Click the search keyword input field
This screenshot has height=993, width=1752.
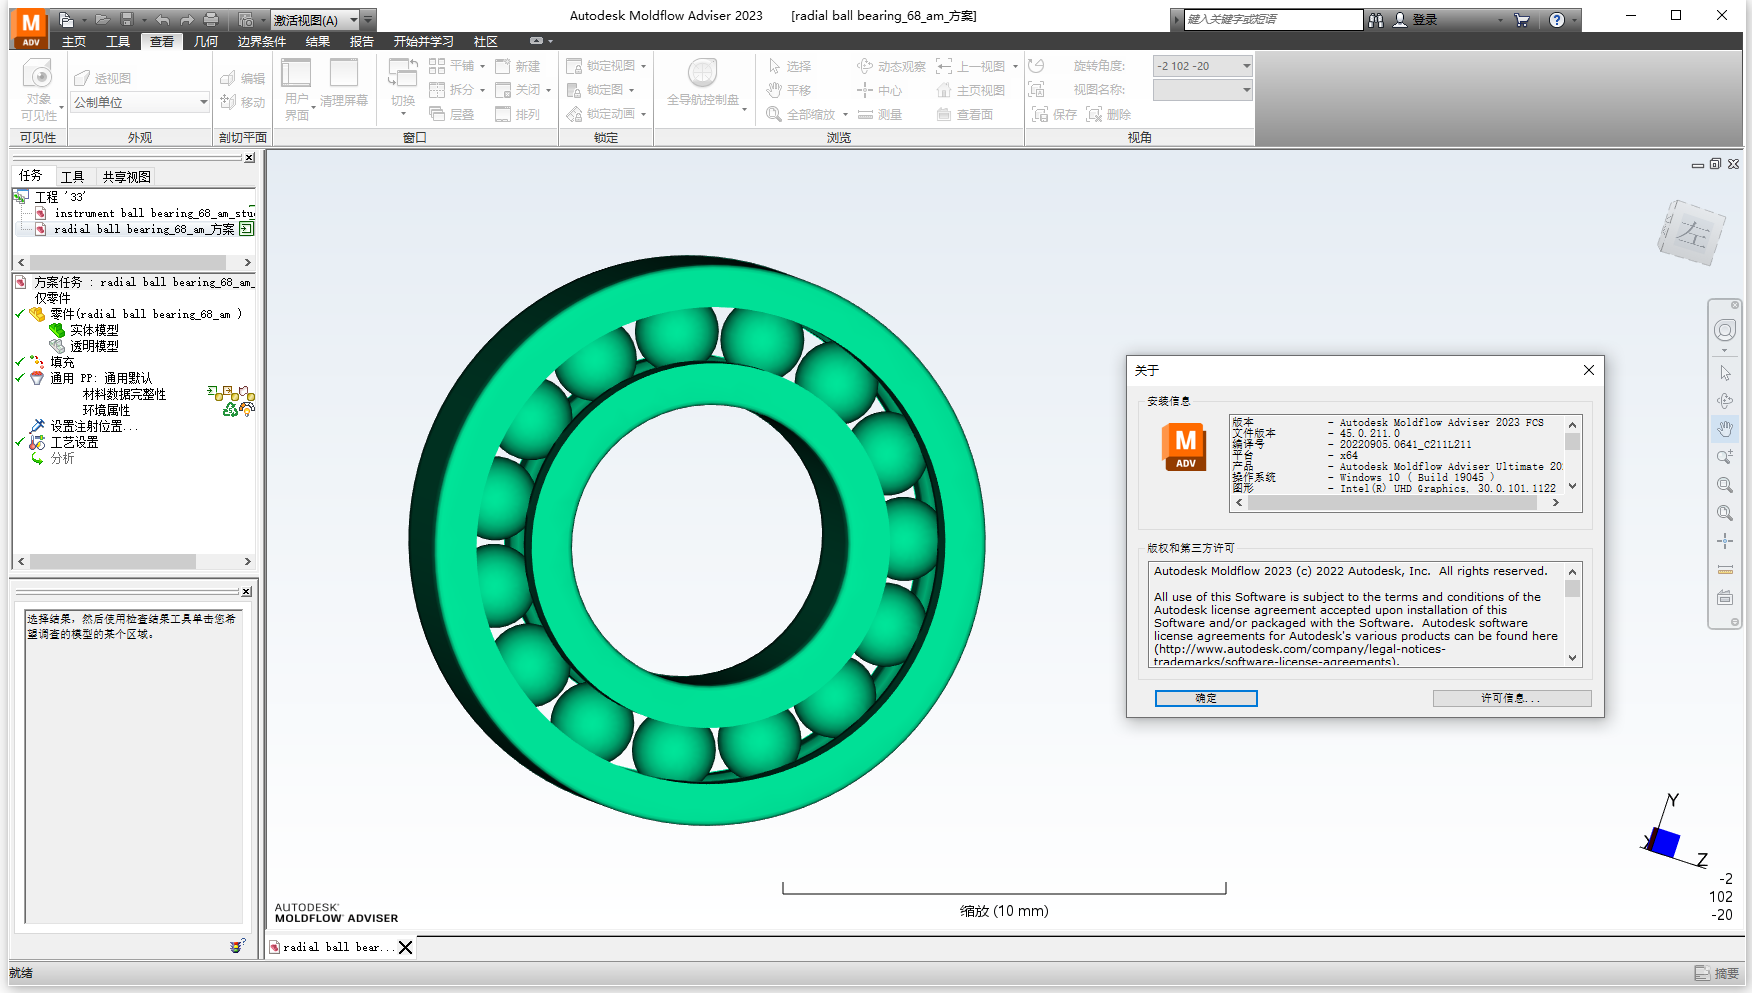tap(1273, 19)
